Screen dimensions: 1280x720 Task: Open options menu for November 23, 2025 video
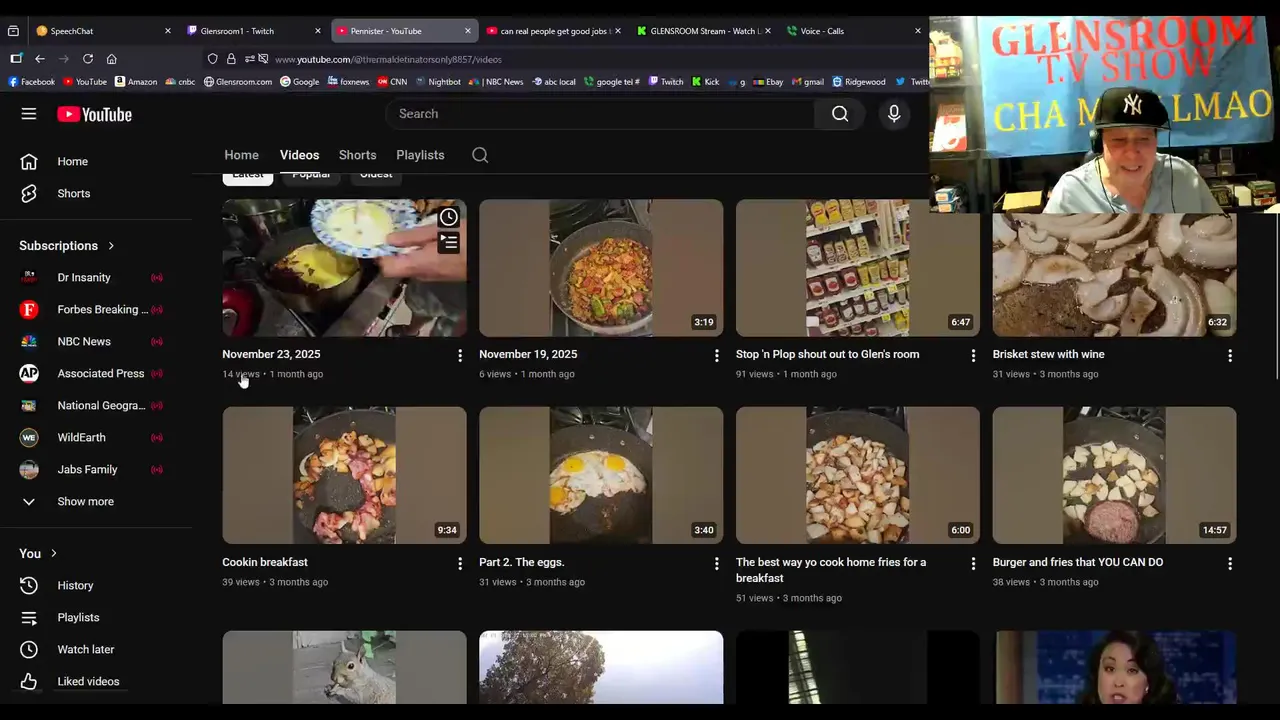pyautogui.click(x=460, y=355)
